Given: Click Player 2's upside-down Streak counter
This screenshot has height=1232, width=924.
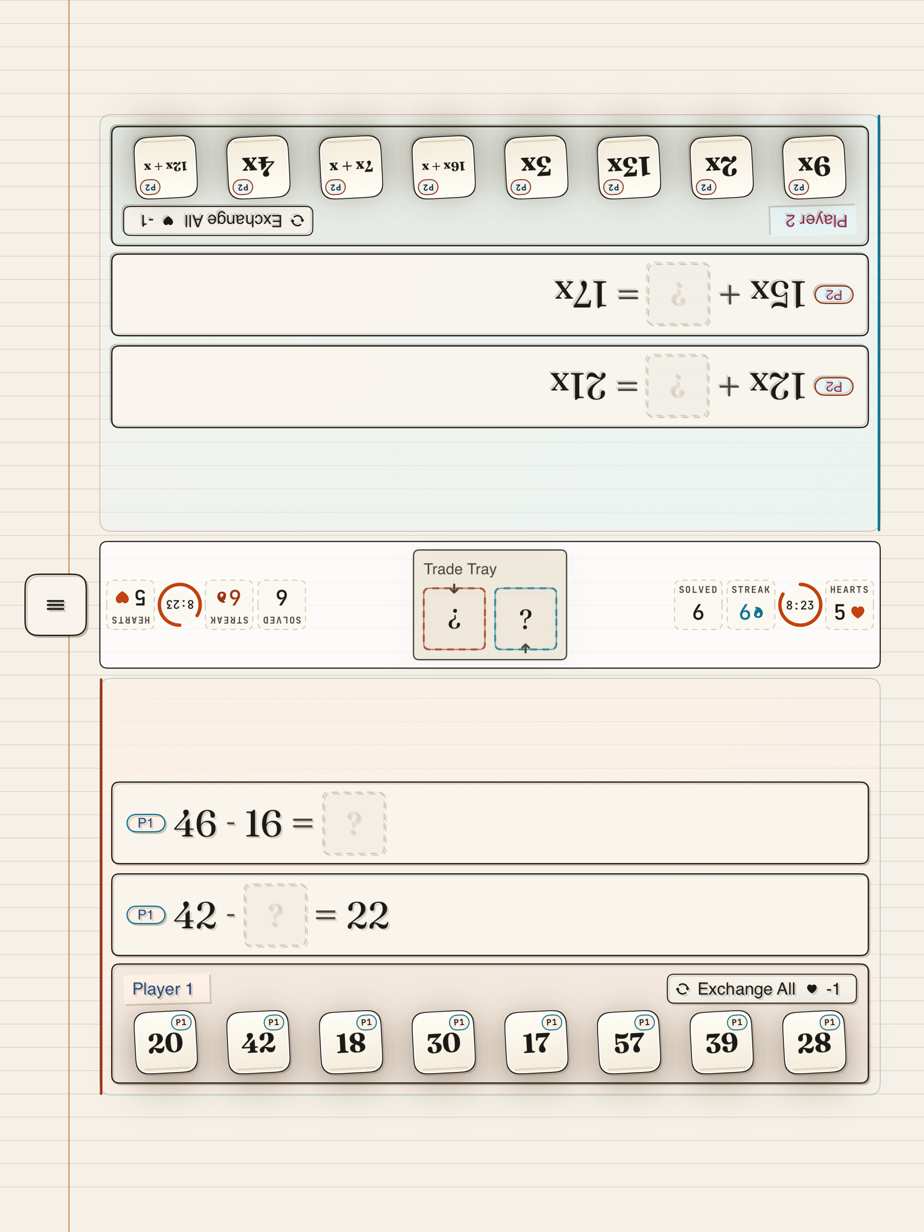Looking at the screenshot, I should pyautogui.click(x=229, y=604).
